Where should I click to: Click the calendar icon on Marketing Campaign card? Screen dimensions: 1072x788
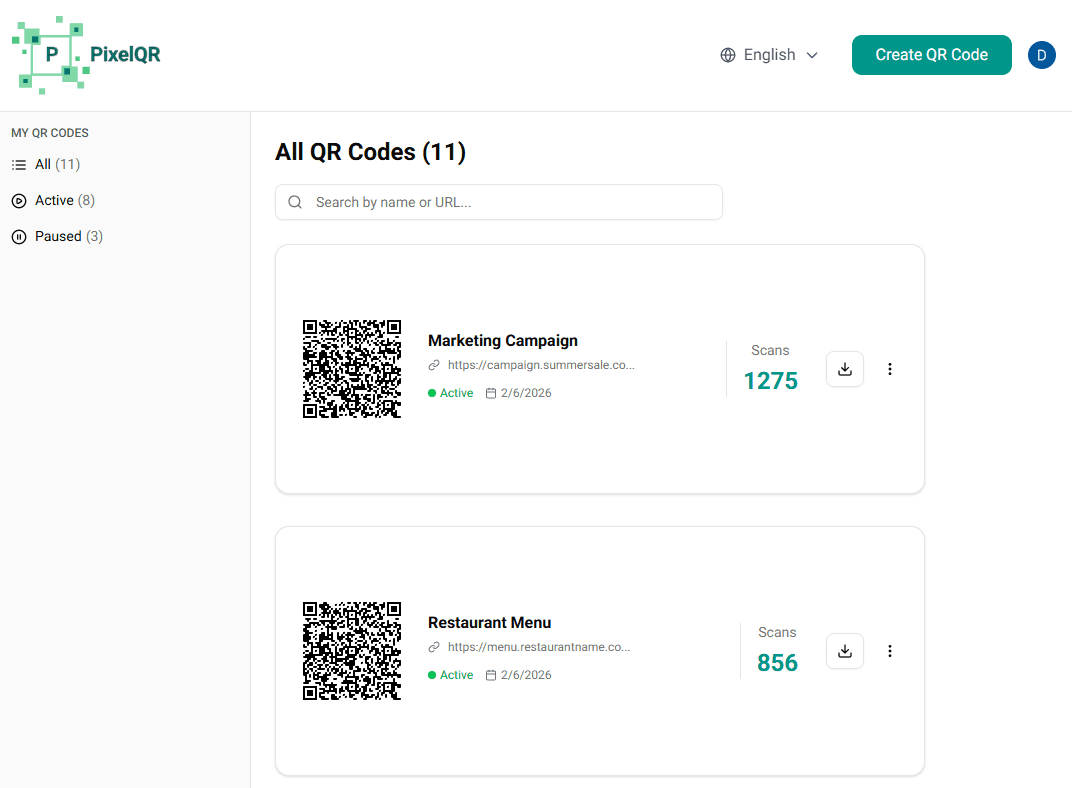pyautogui.click(x=489, y=392)
